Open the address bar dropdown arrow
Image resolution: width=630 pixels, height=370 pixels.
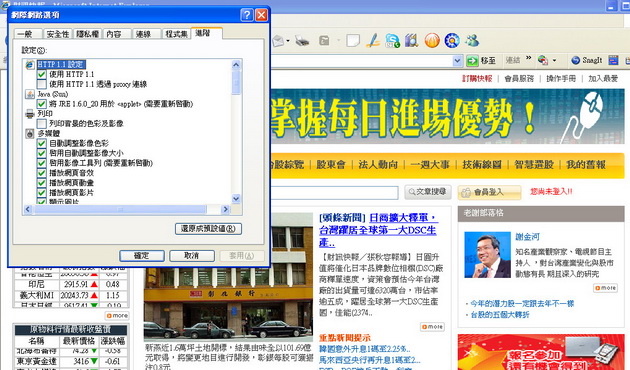point(457,61)
